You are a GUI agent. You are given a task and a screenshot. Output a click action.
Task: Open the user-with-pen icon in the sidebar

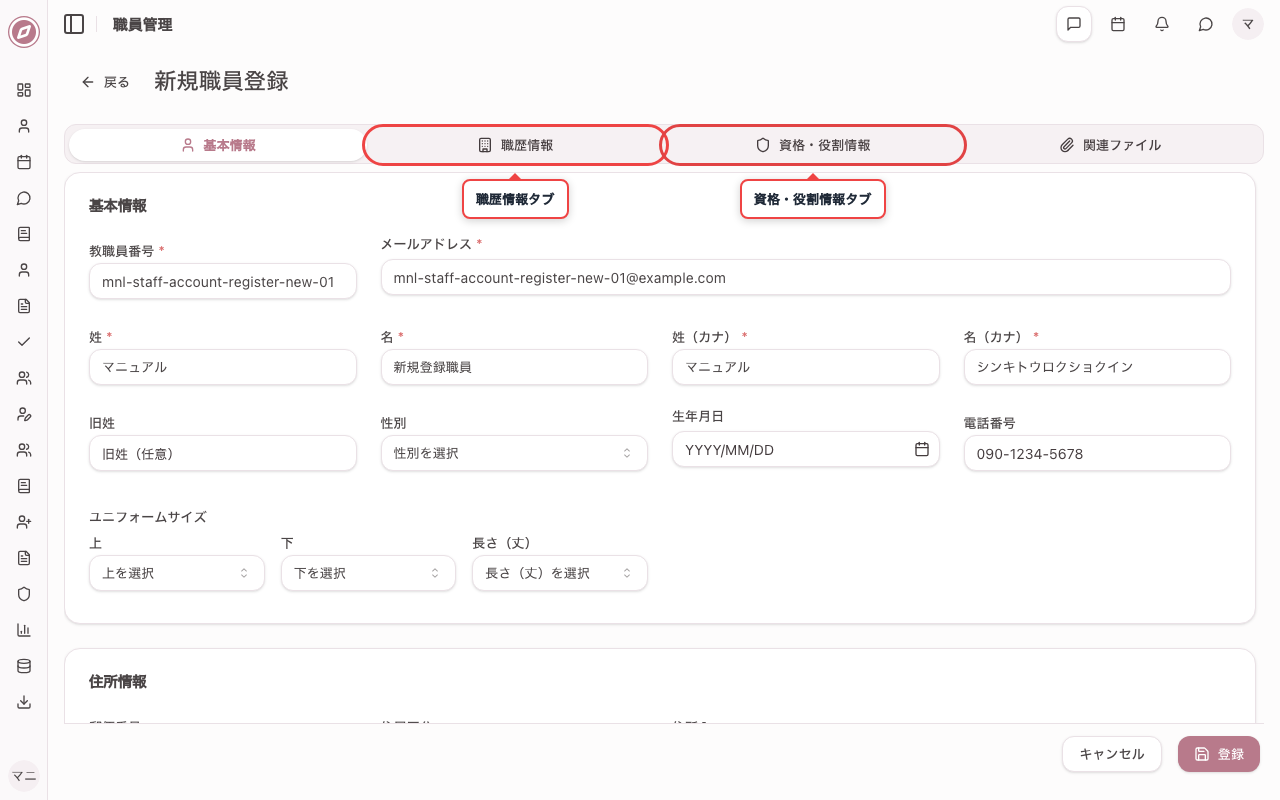[24, 414]
